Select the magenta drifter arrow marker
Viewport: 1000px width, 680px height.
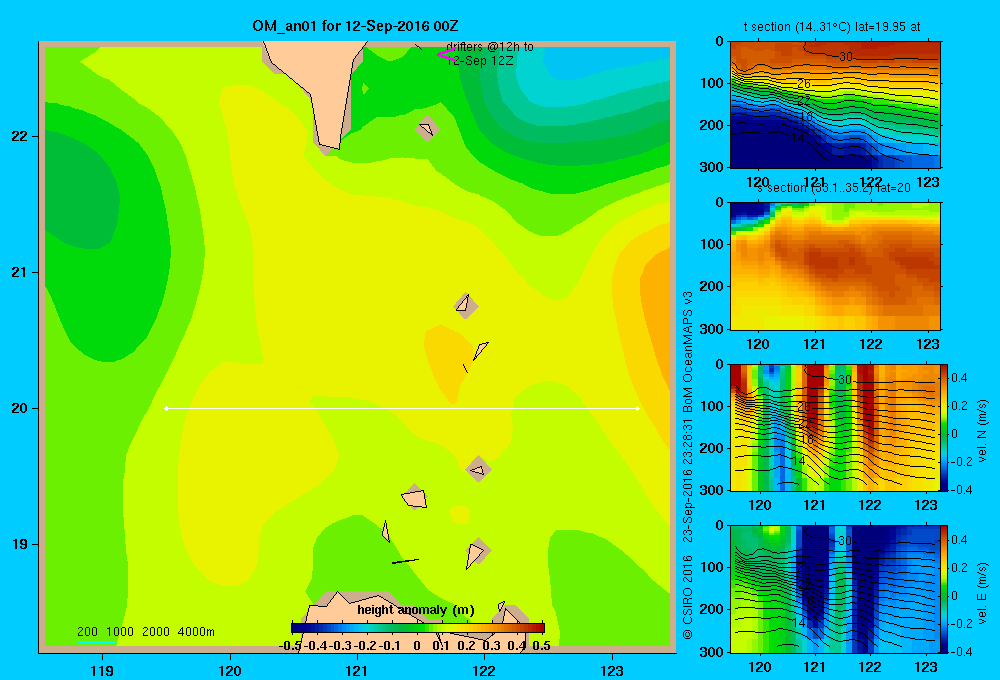[x=445, y=54]
